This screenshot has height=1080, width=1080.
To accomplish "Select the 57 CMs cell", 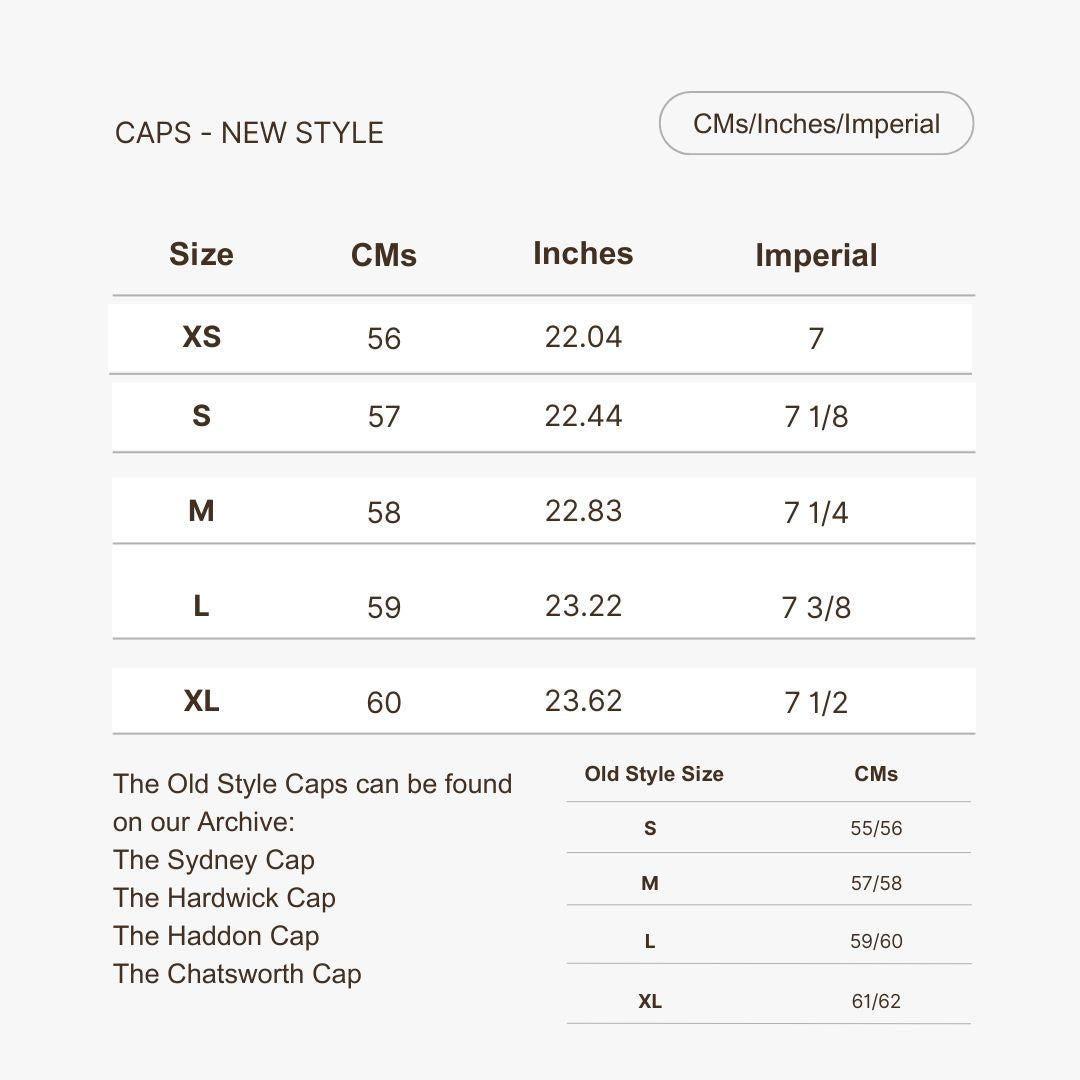I will (x=384, y=416).
